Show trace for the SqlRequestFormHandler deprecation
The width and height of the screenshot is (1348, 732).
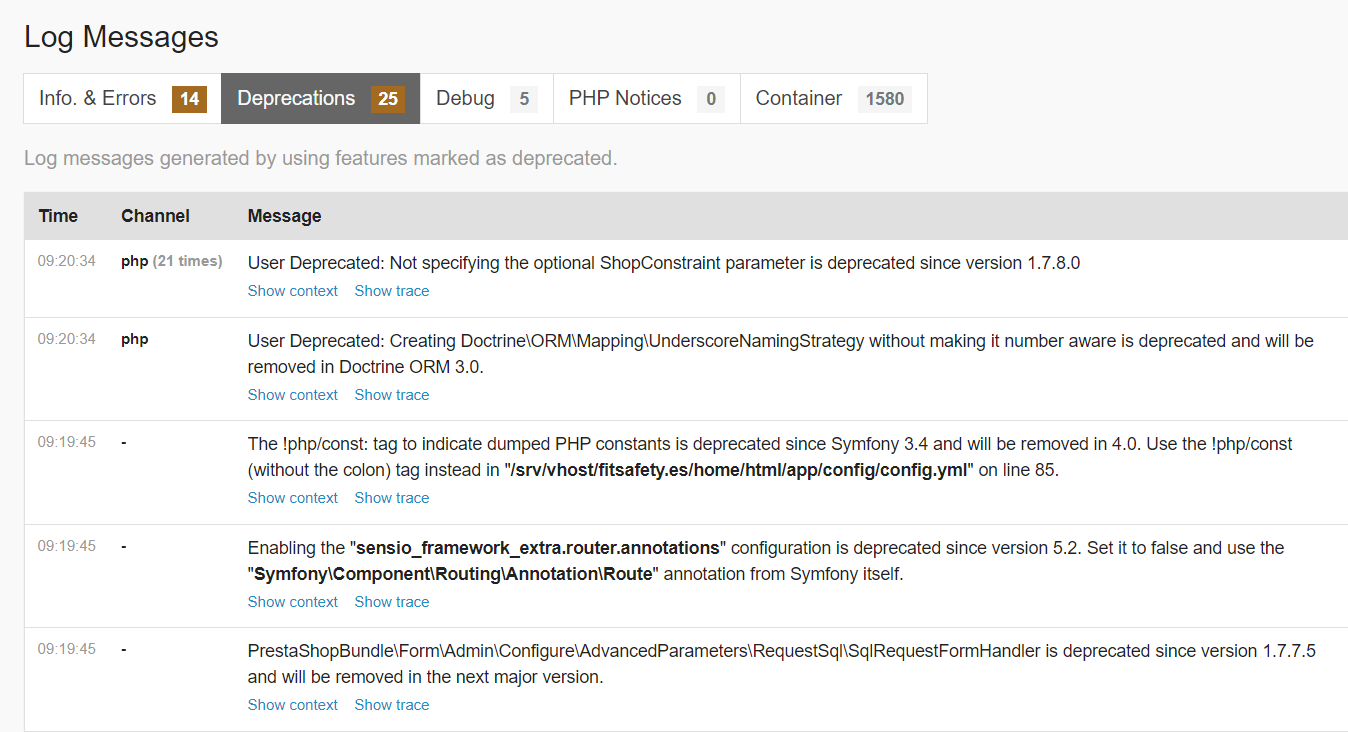[392, 705]
